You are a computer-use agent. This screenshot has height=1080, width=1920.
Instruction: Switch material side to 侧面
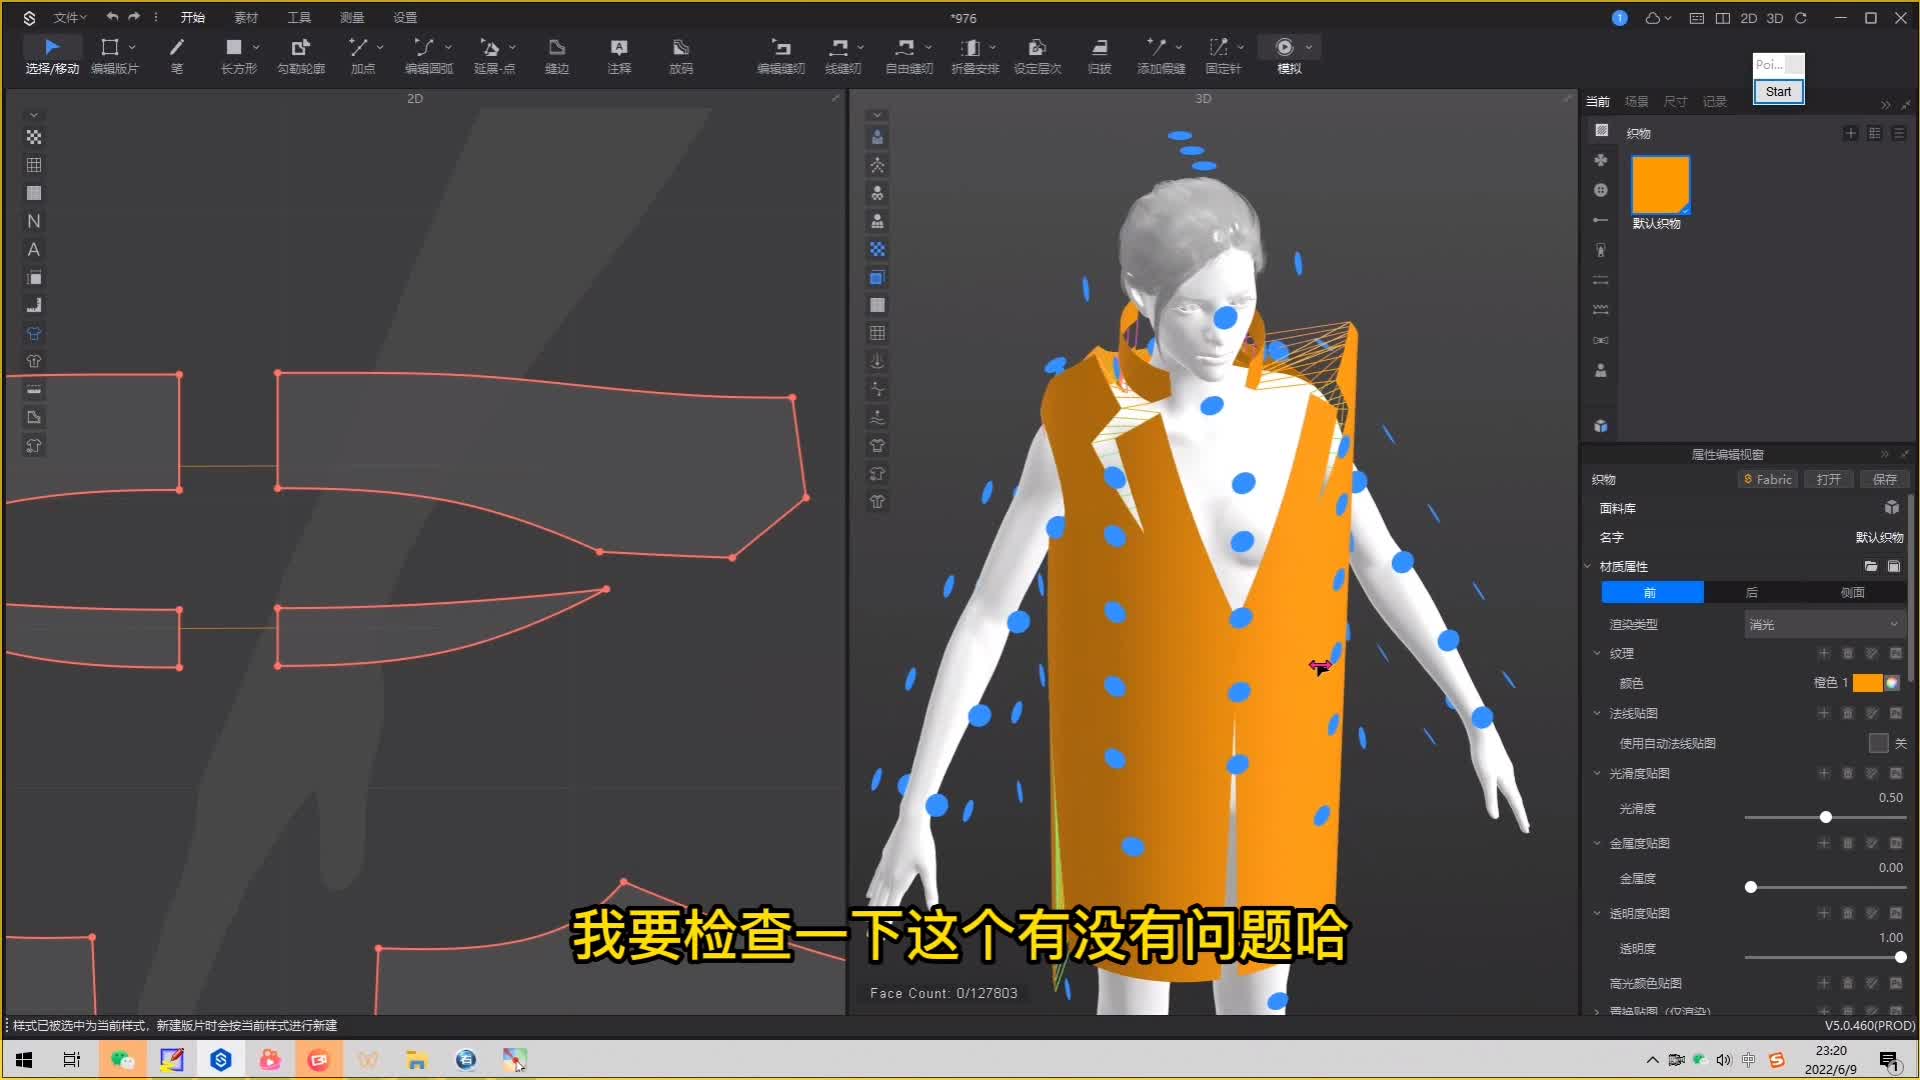click(x=1853, y=592)
